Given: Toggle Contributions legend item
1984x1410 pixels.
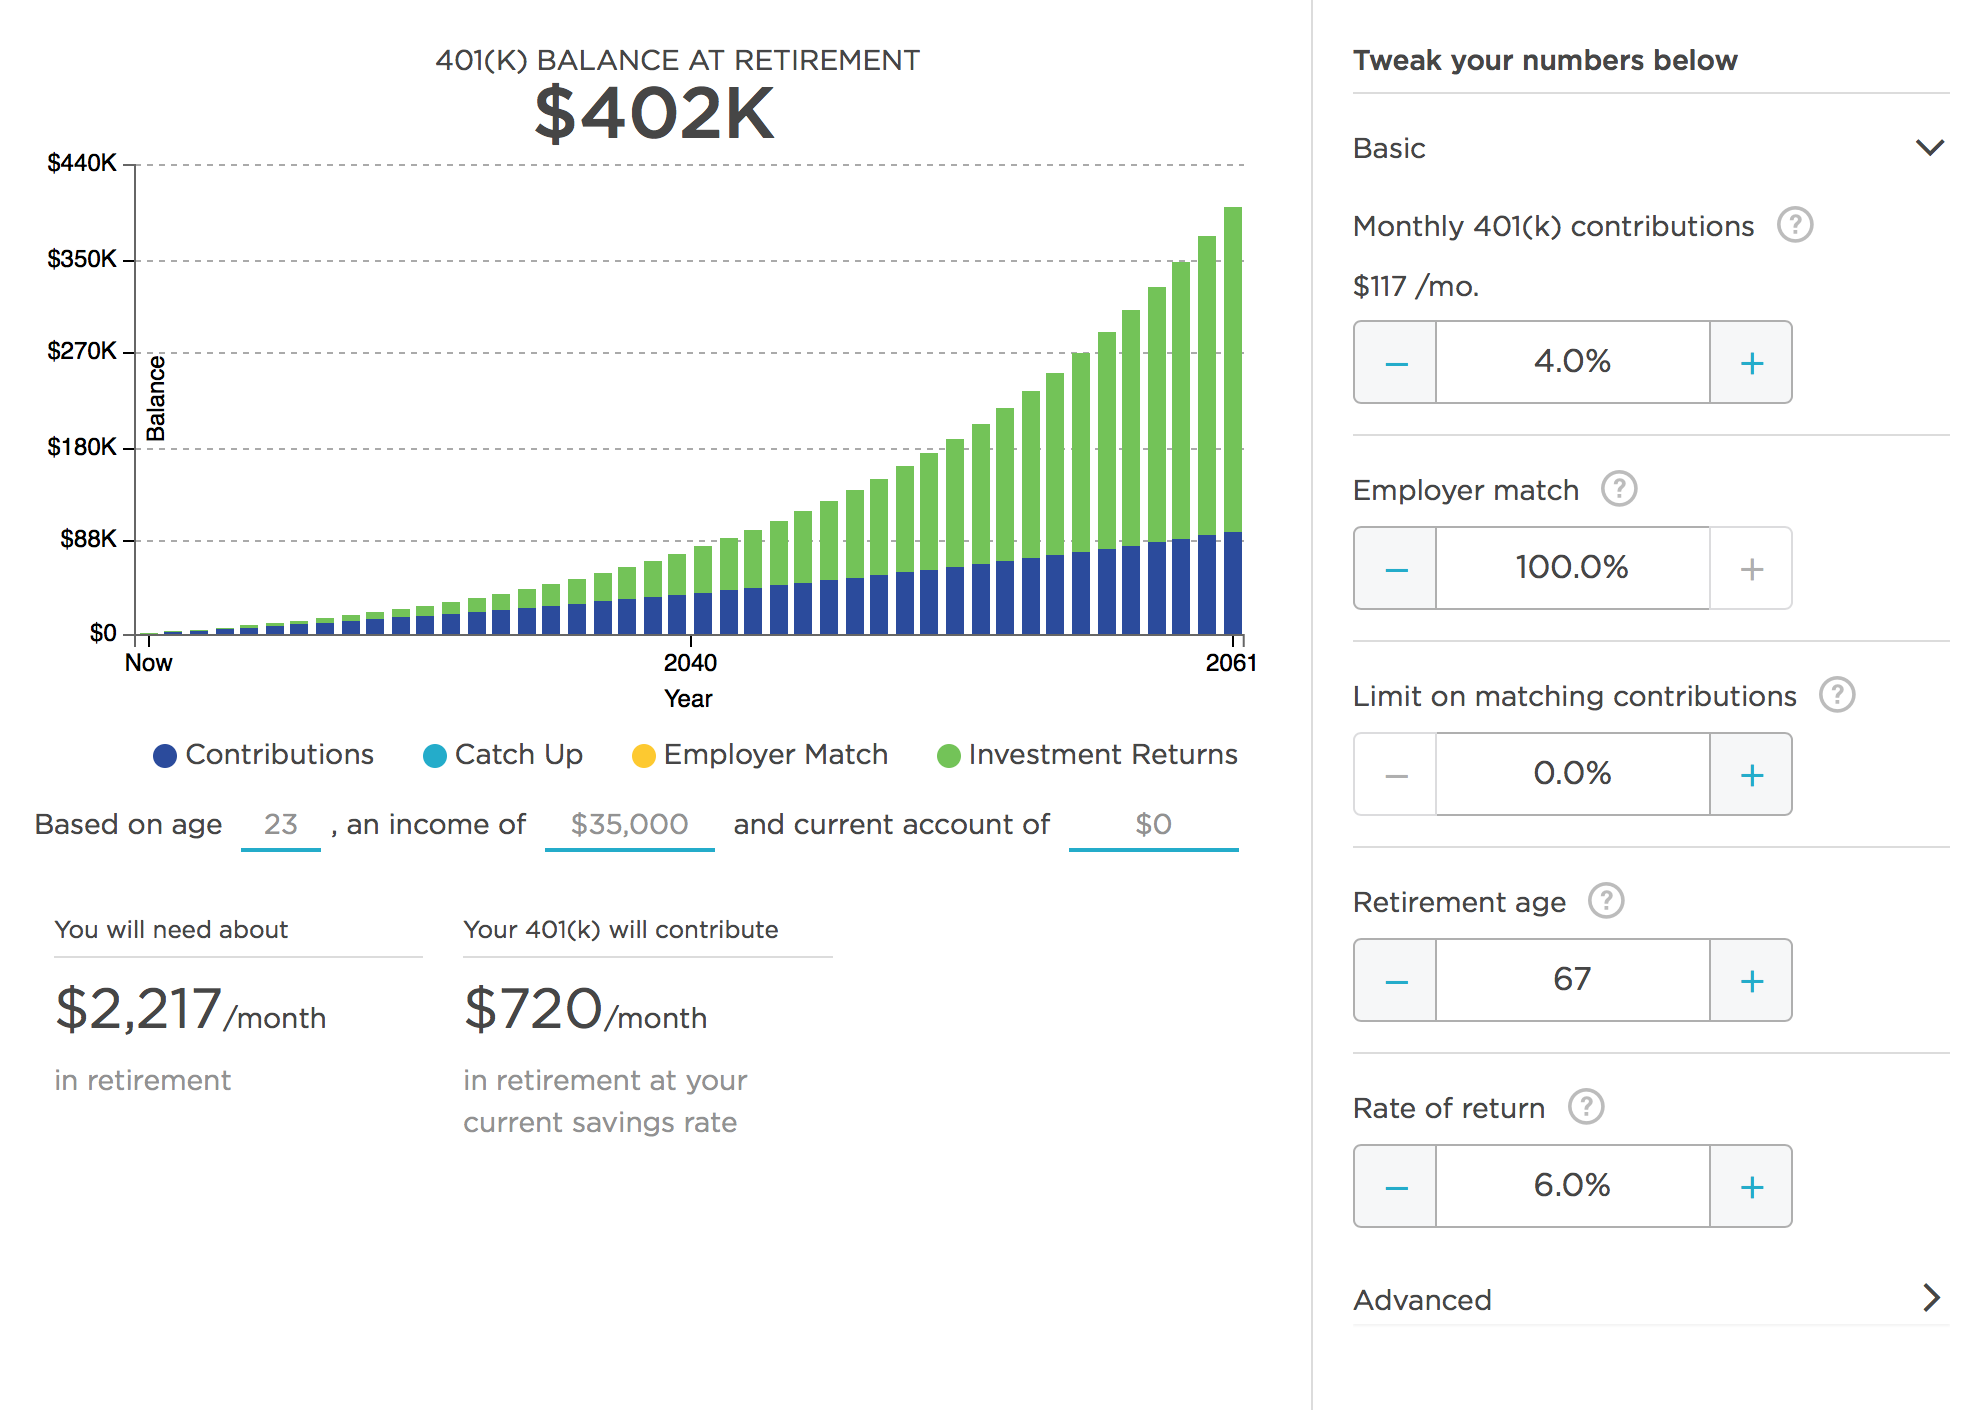Looking at the screenshot, I should 264,755.
